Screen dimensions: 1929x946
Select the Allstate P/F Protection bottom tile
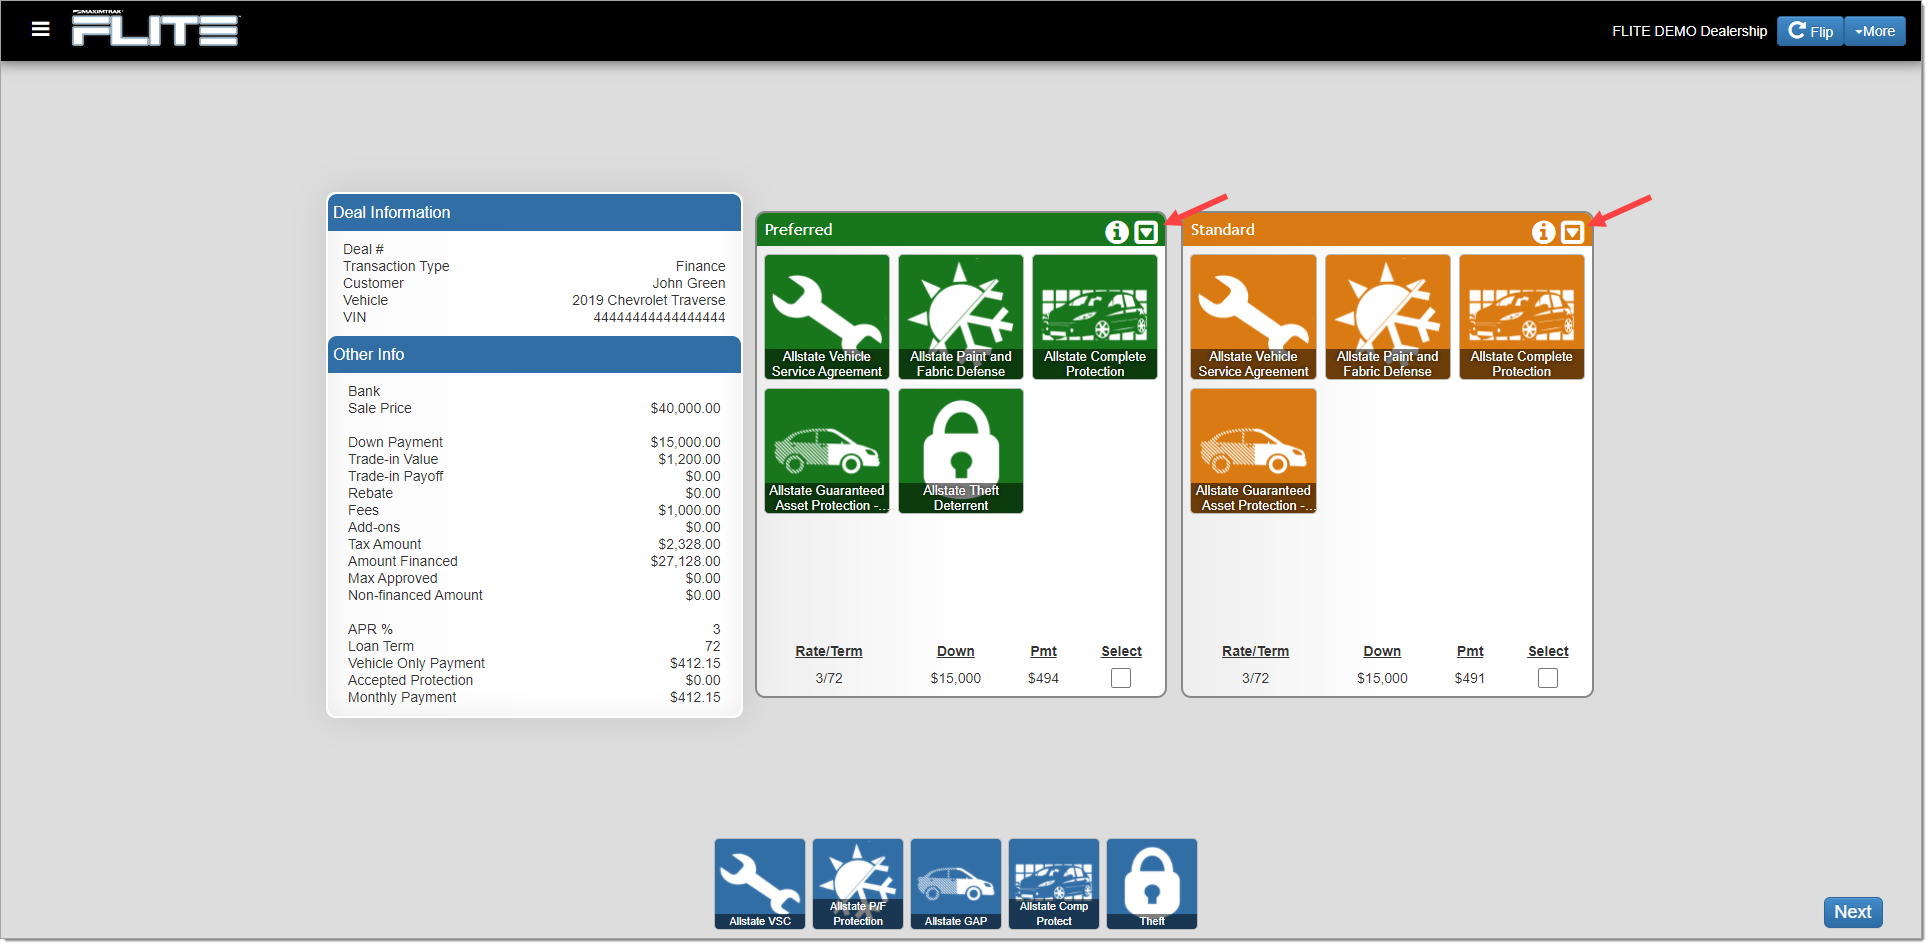[858, 884]
